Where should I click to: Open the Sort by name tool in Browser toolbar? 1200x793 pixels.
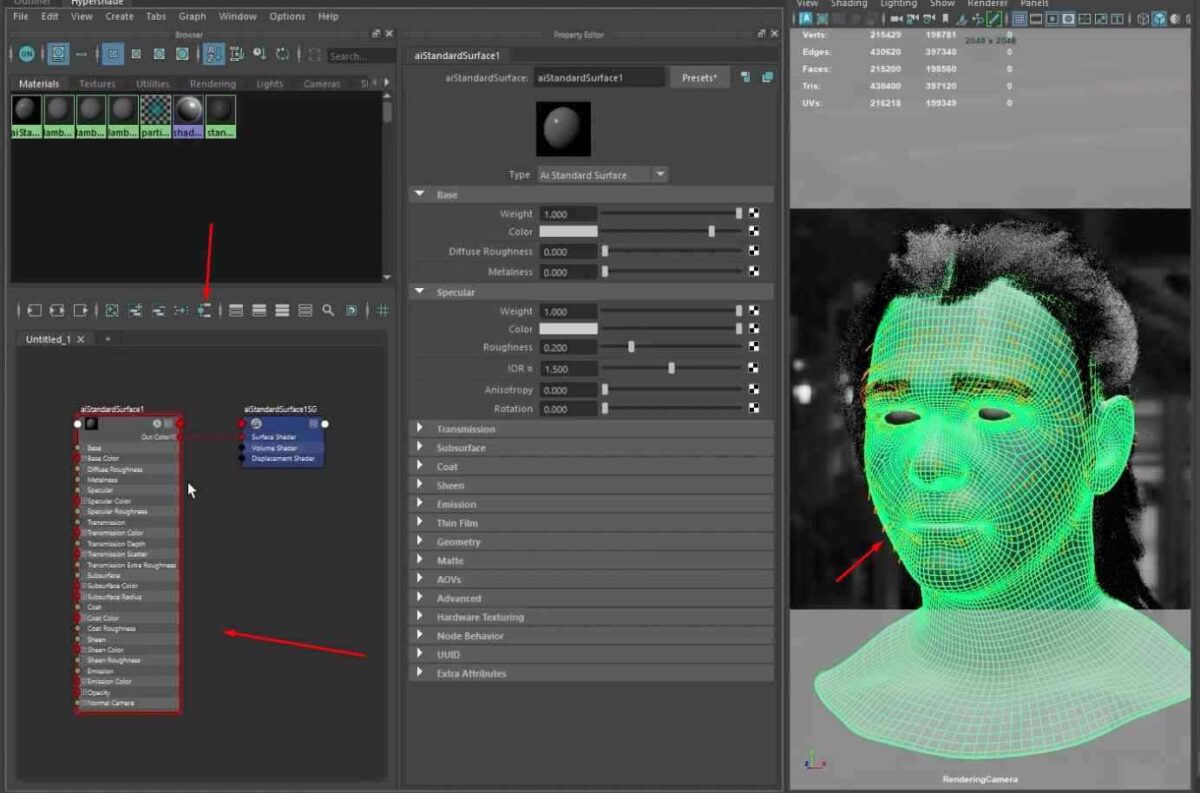point(213,54)
